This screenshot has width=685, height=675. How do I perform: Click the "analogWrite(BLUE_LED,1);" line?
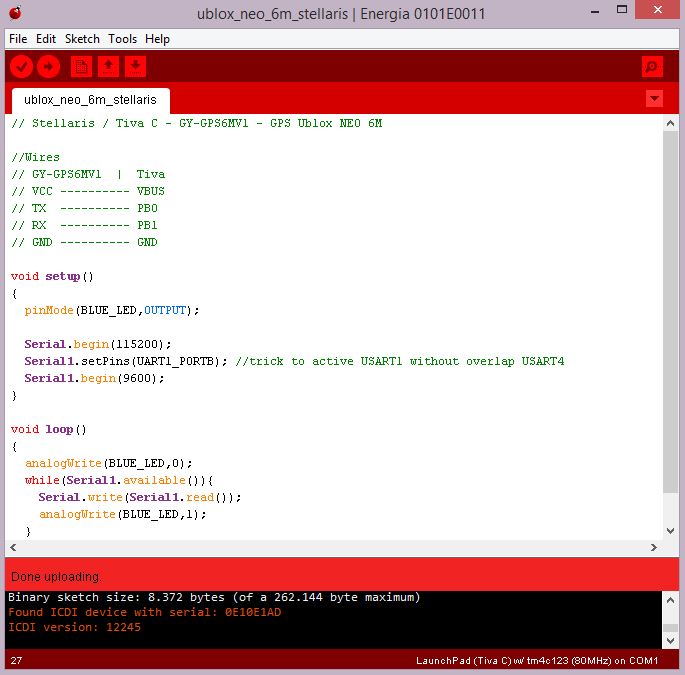coord(122,514)
